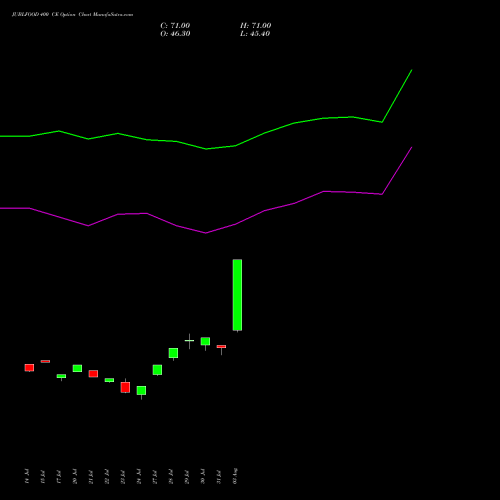Select the doji candle on 29 Jul
Viewport: 500px width, 500px height.
189,341
